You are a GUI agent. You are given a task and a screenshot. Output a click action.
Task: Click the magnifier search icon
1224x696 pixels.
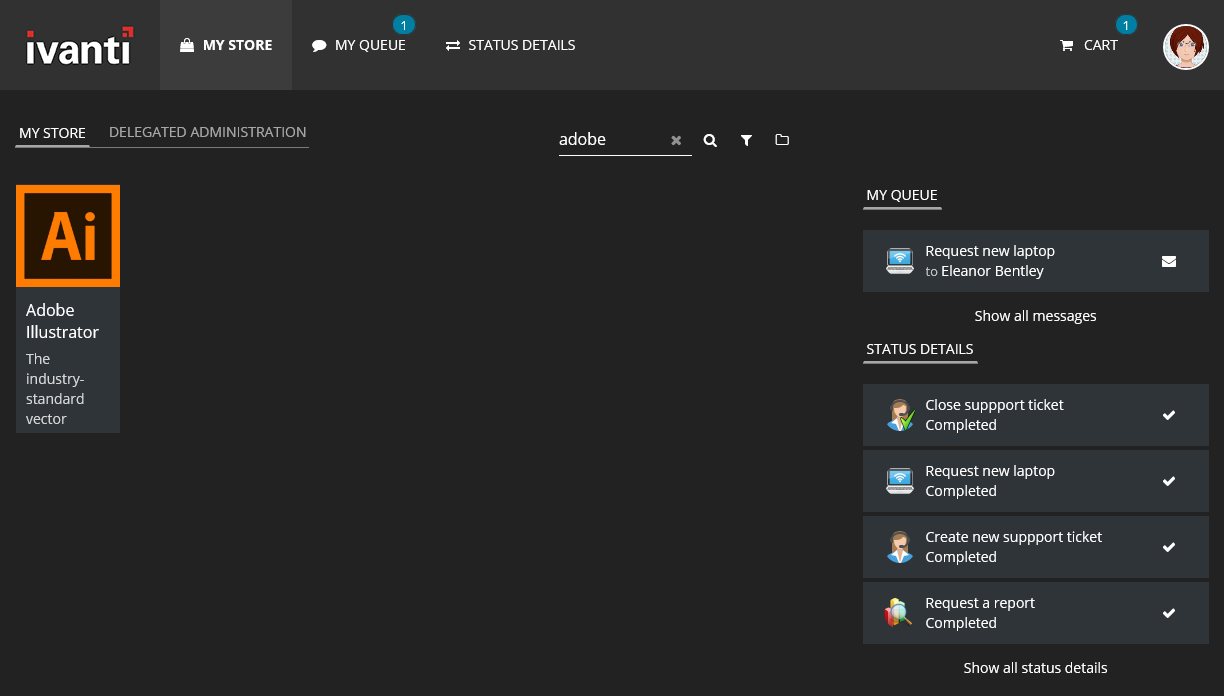[710, 141]
